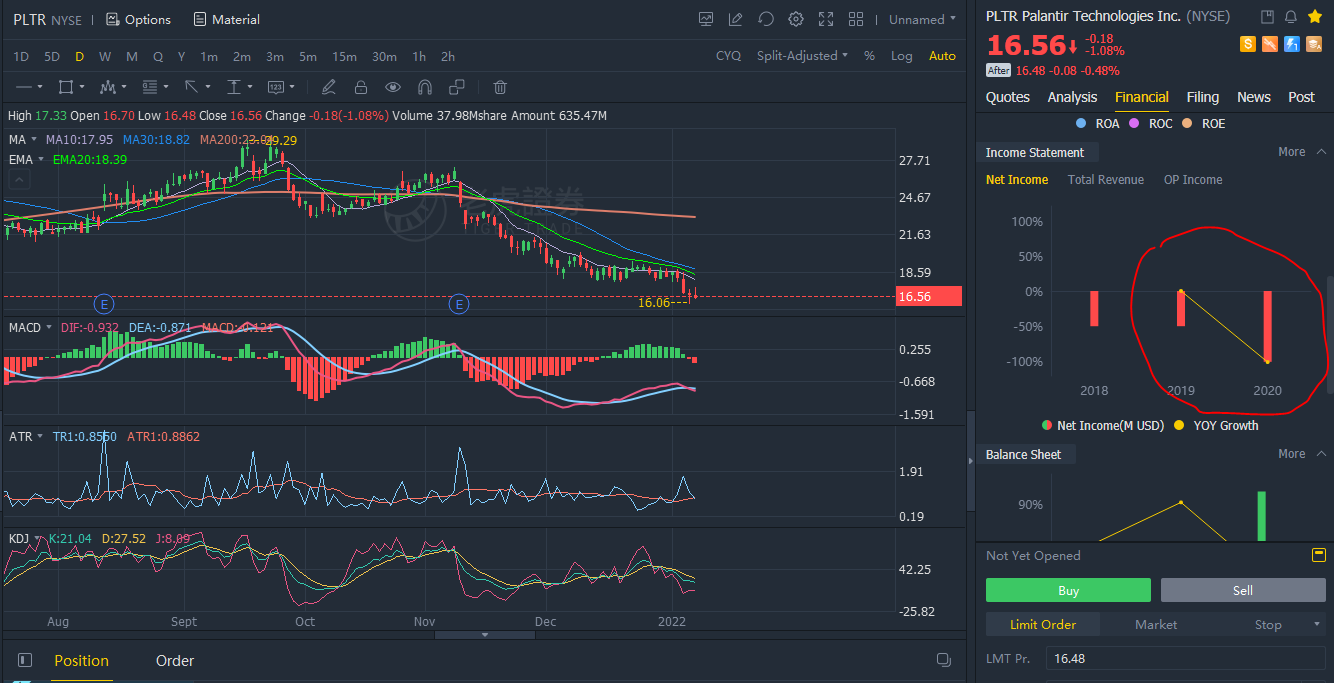Select the brush drawing pencil tool
This screenshot has height=683, width=1334.
point(328,87)
